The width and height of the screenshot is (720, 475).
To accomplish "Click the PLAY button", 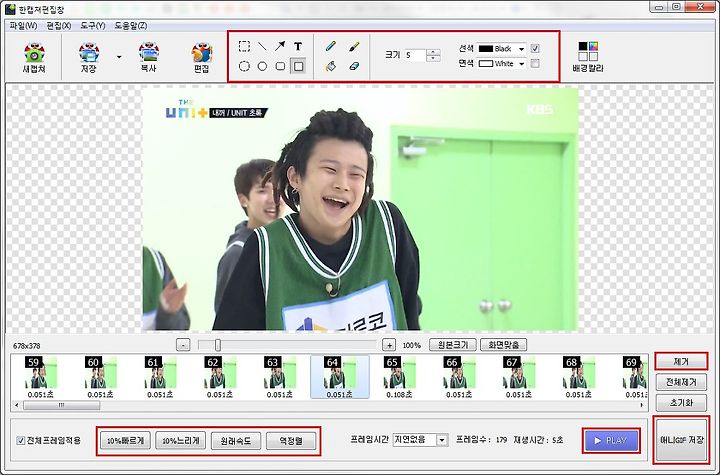I will [x=611, y=441].
